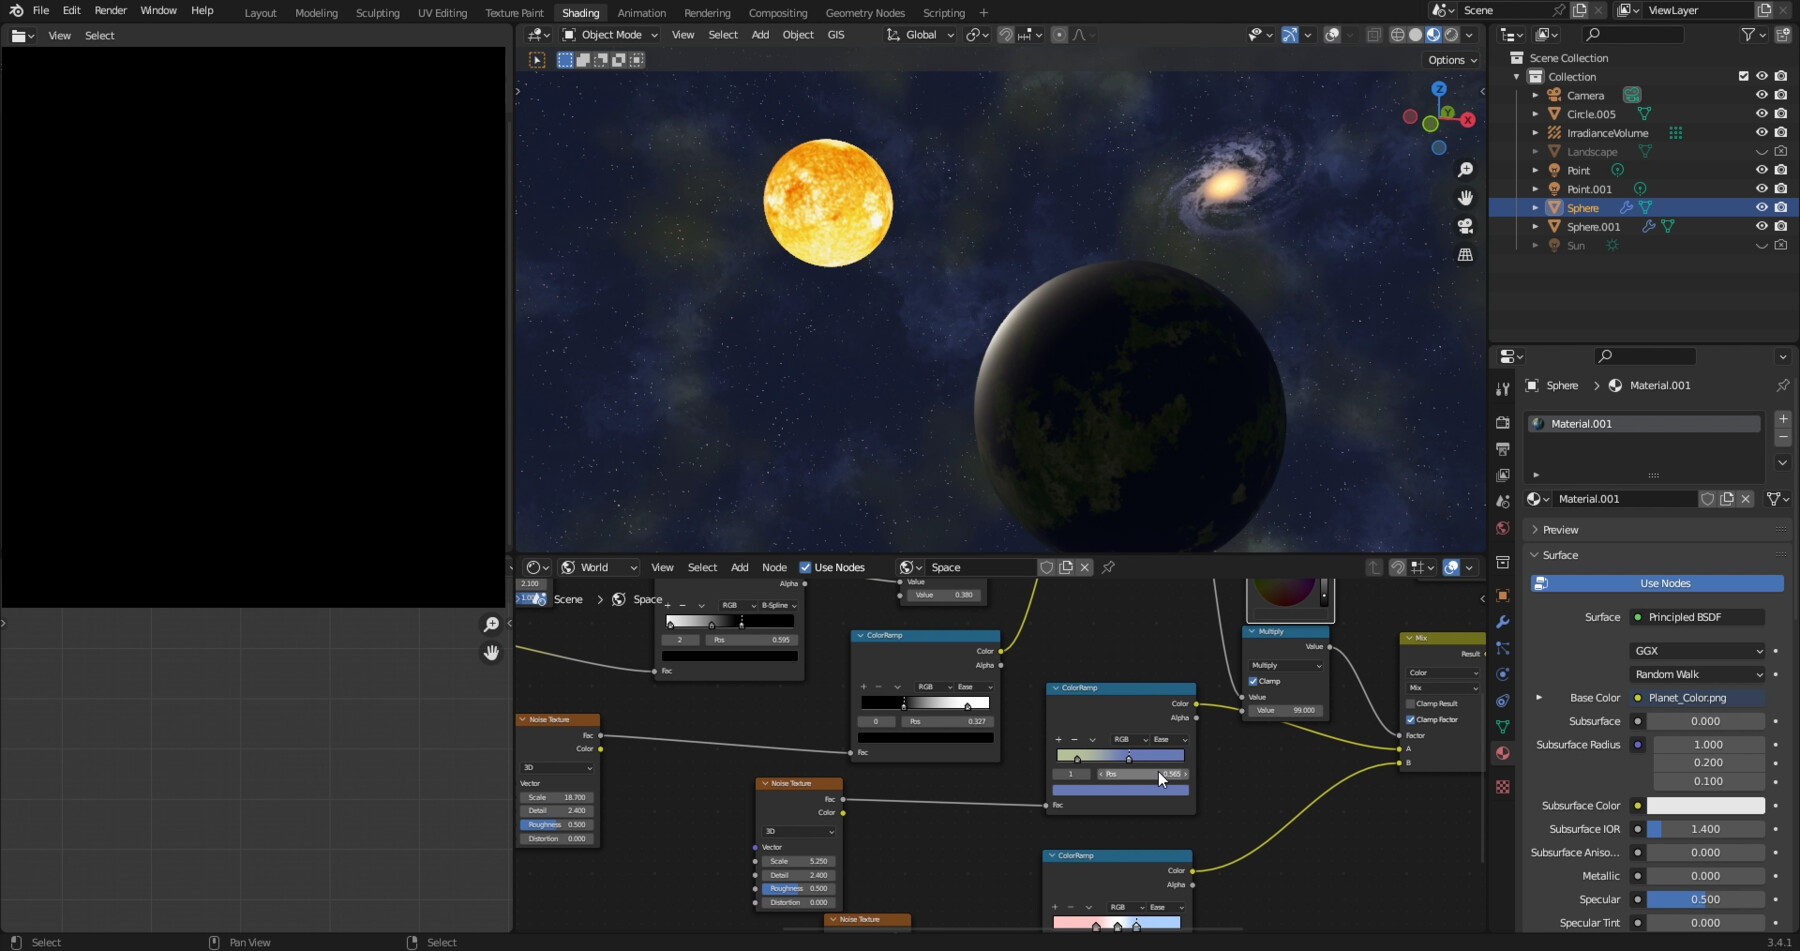1800x951 pixels.
Task: Open the Subsurface Color swatch
Action: point(1707,805)
